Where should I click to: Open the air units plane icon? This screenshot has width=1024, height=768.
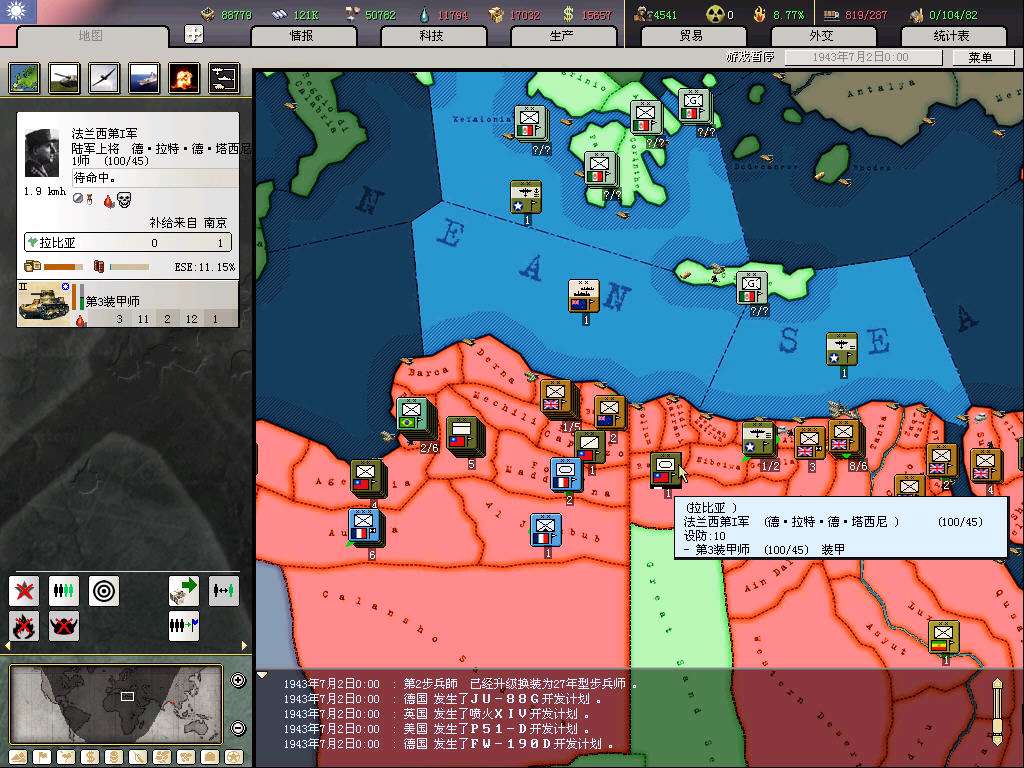coord(104,78)
